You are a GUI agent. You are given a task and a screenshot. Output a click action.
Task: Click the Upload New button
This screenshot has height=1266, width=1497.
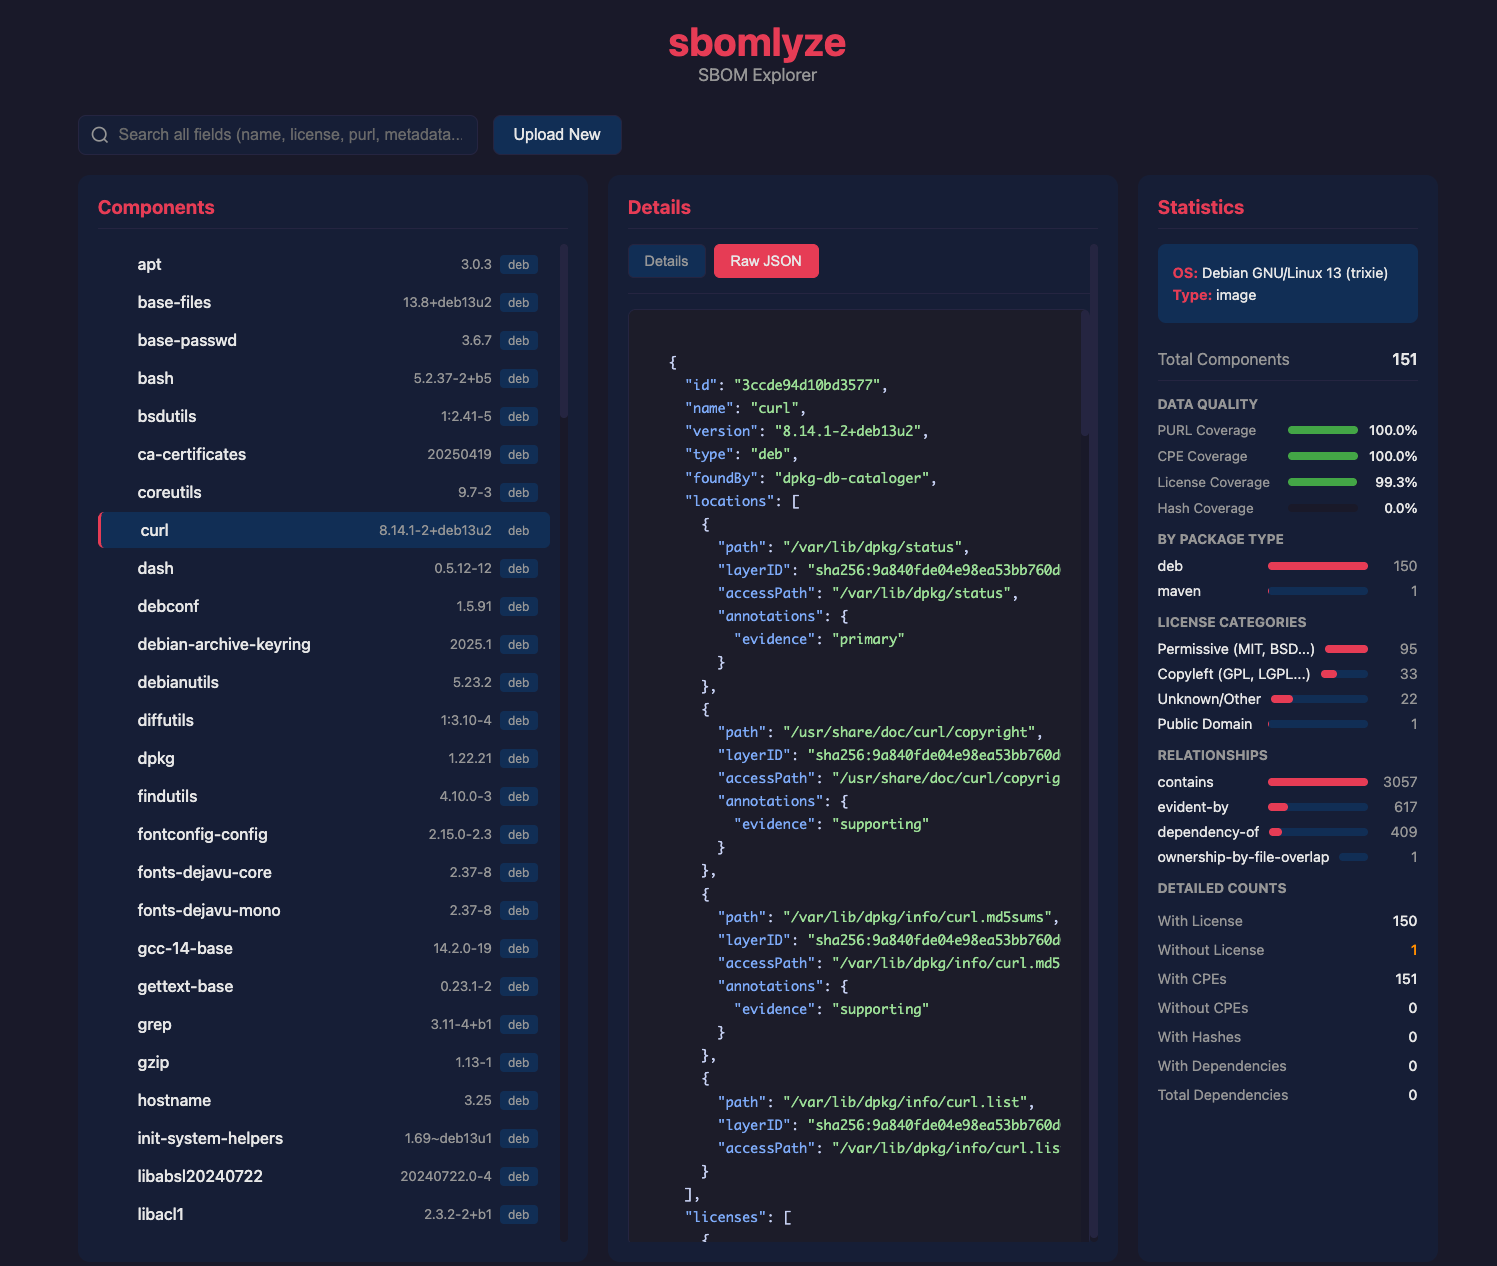coord(557,135)
